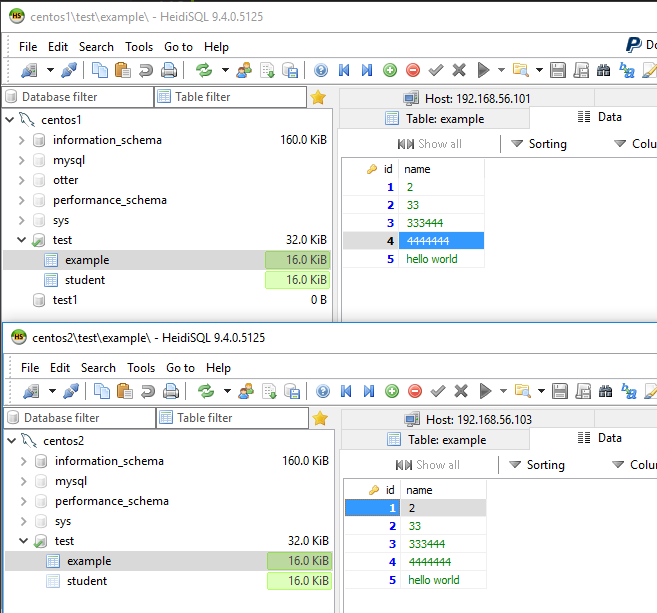
Task: Open session manager icon in centos1 window
Action: coord(29,70)
